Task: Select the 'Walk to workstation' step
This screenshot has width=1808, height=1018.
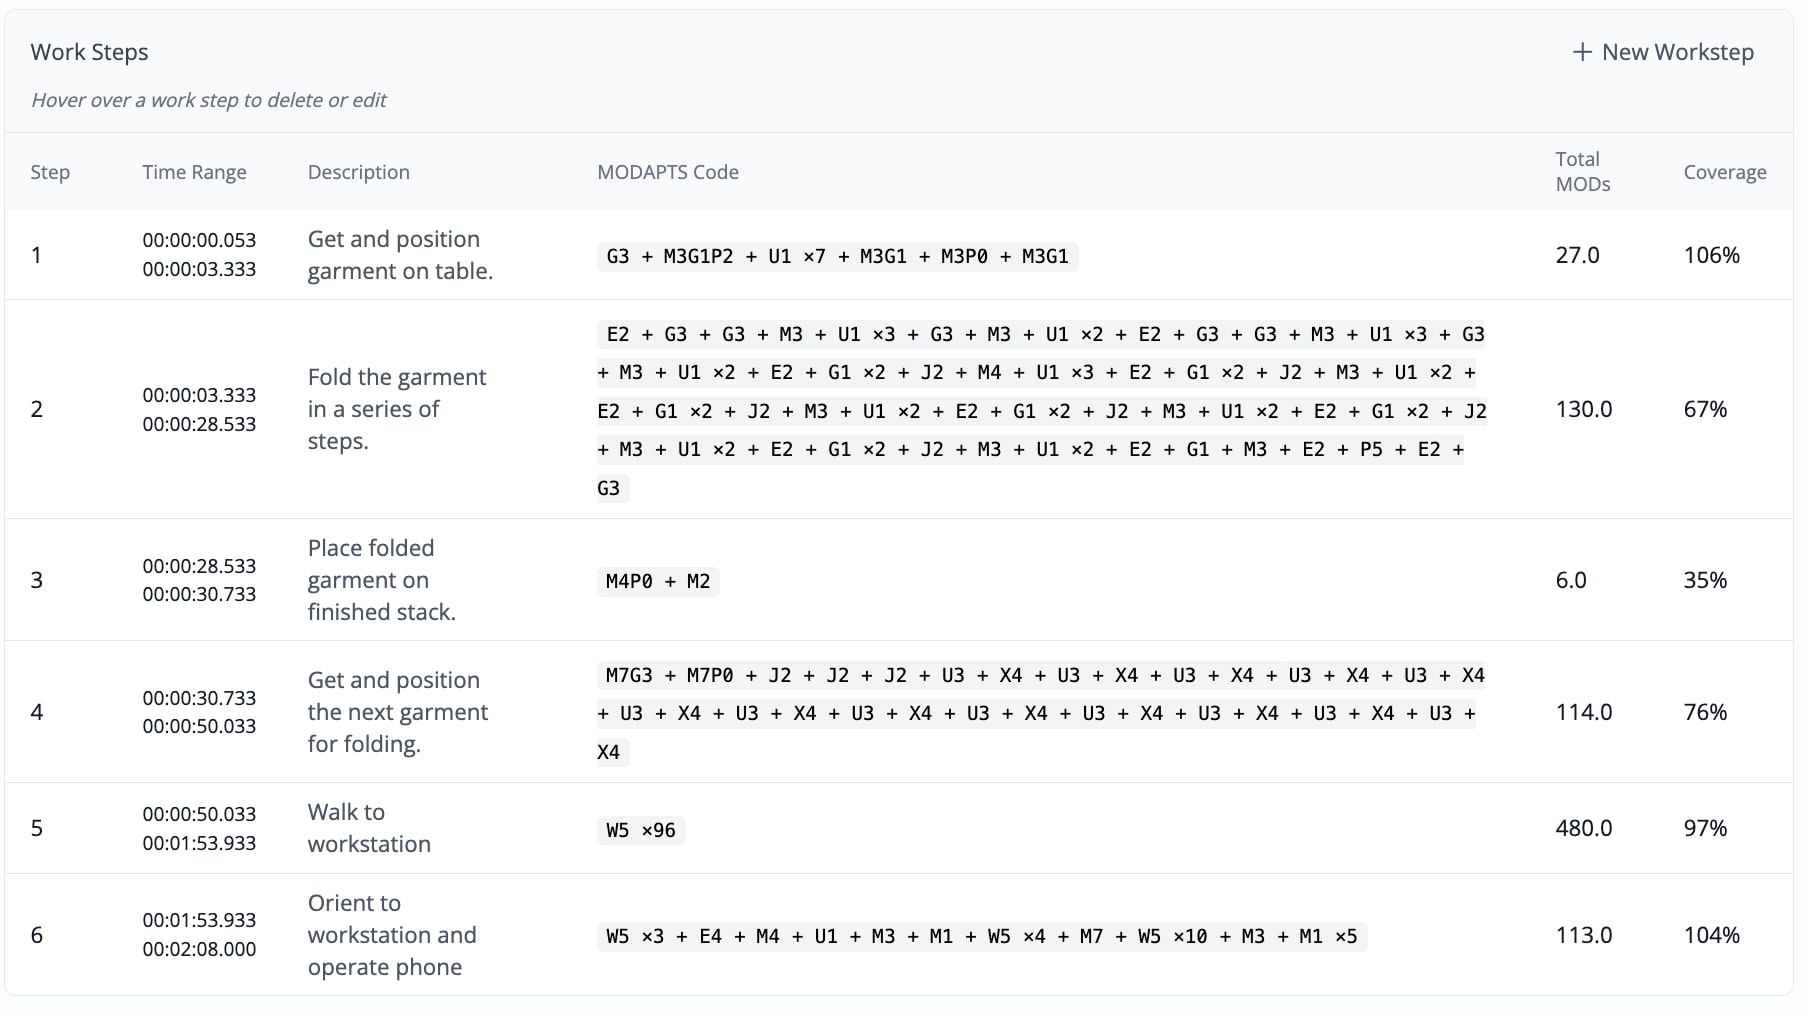Action: click(x=368, y=828)
